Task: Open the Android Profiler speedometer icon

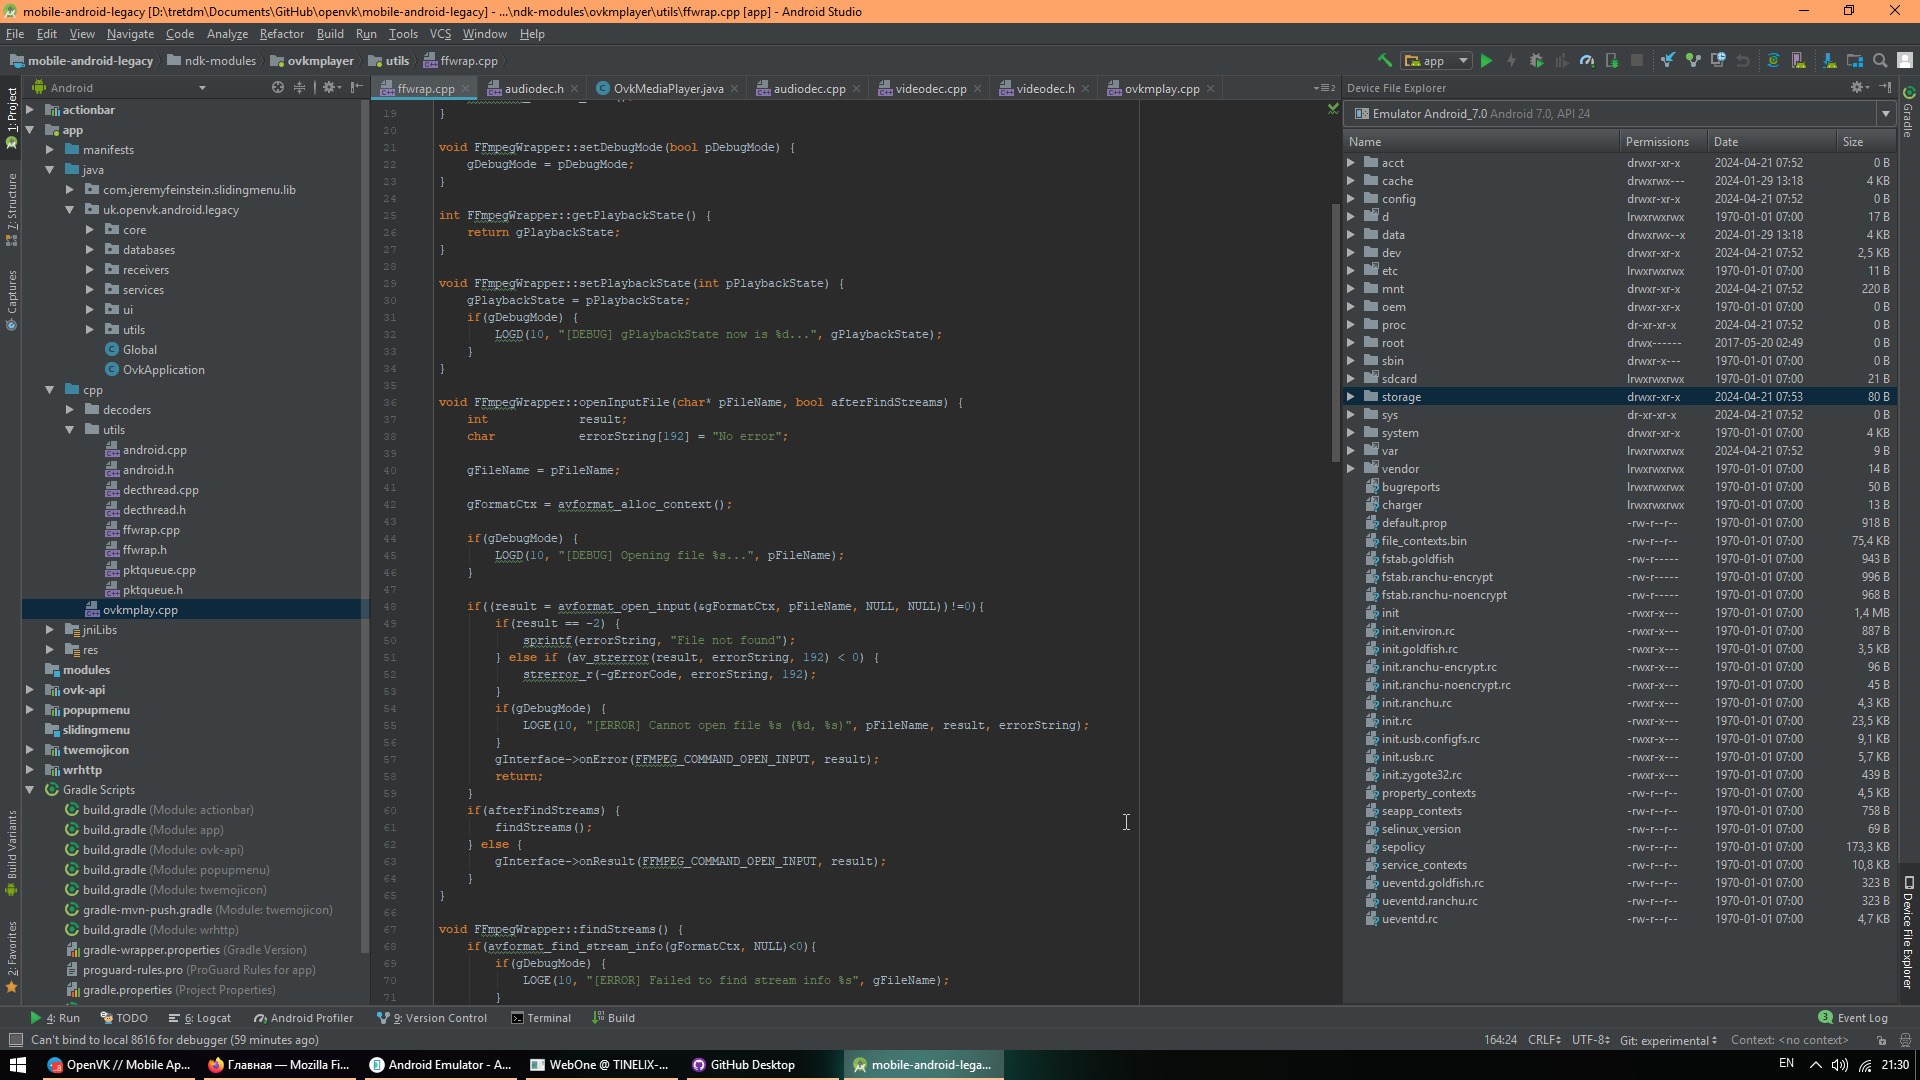Action: point(1587,61)
